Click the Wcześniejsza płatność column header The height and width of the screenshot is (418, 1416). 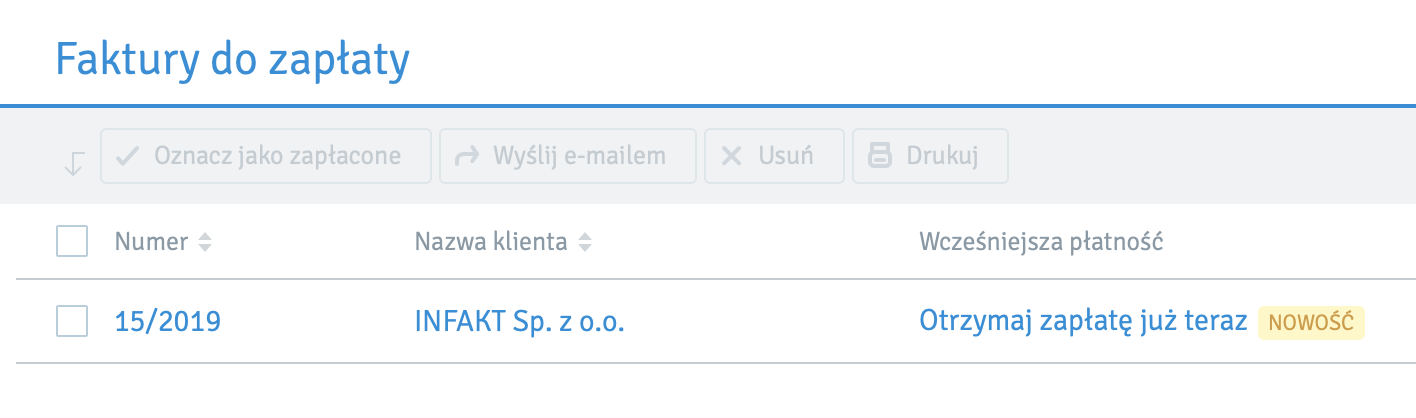1040,242
